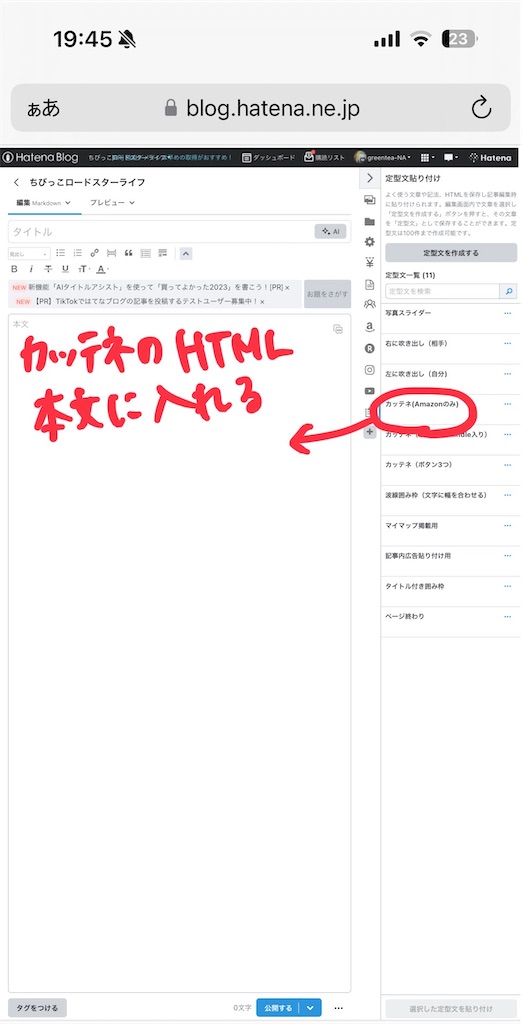Image resolution: width=522 pixels, height=1024 pixels.
Task: Open the grid services dropdown in the header
Action: pos(427,157)
